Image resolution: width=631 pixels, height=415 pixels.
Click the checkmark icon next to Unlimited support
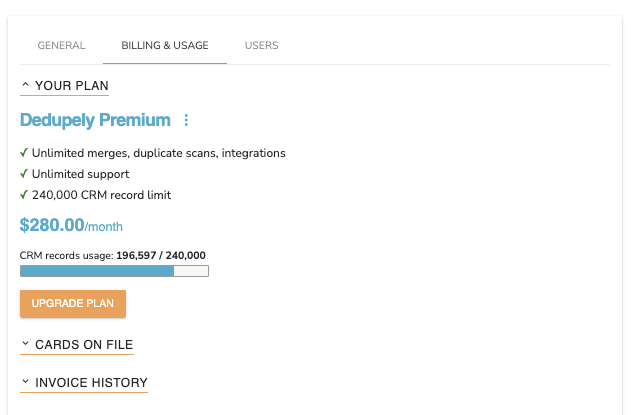(24, 174)
